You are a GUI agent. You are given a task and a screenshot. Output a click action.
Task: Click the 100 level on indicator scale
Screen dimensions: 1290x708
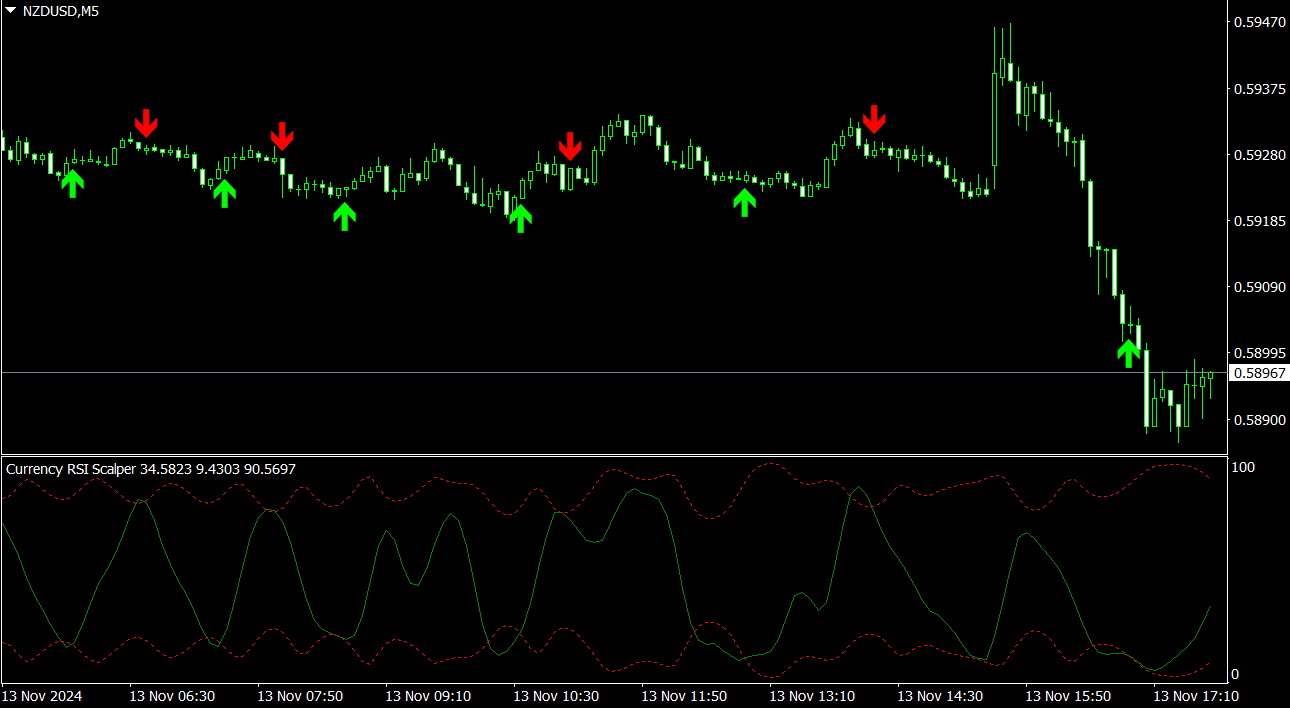pyautogui.click(x=1243, y=467)
